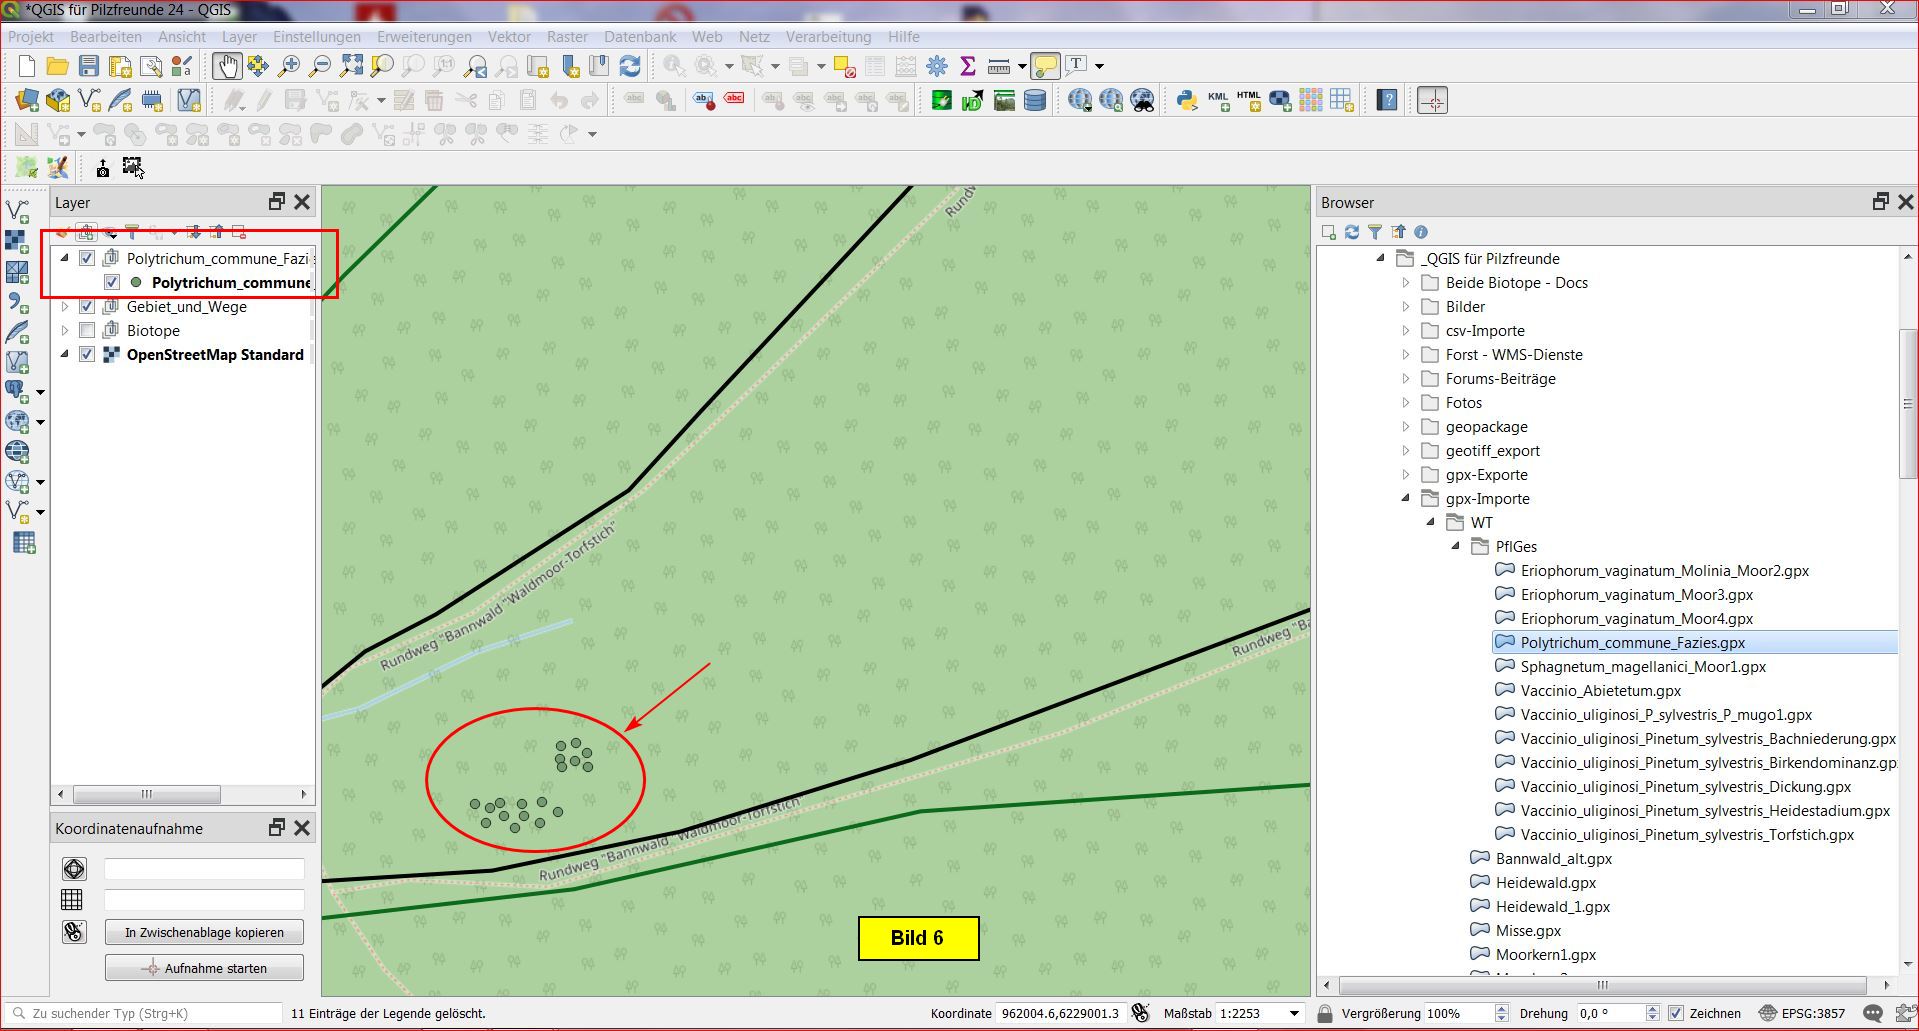Click In Zwischenablage kopieren button
The image size is (1919, 1031).
coord(204,932)
